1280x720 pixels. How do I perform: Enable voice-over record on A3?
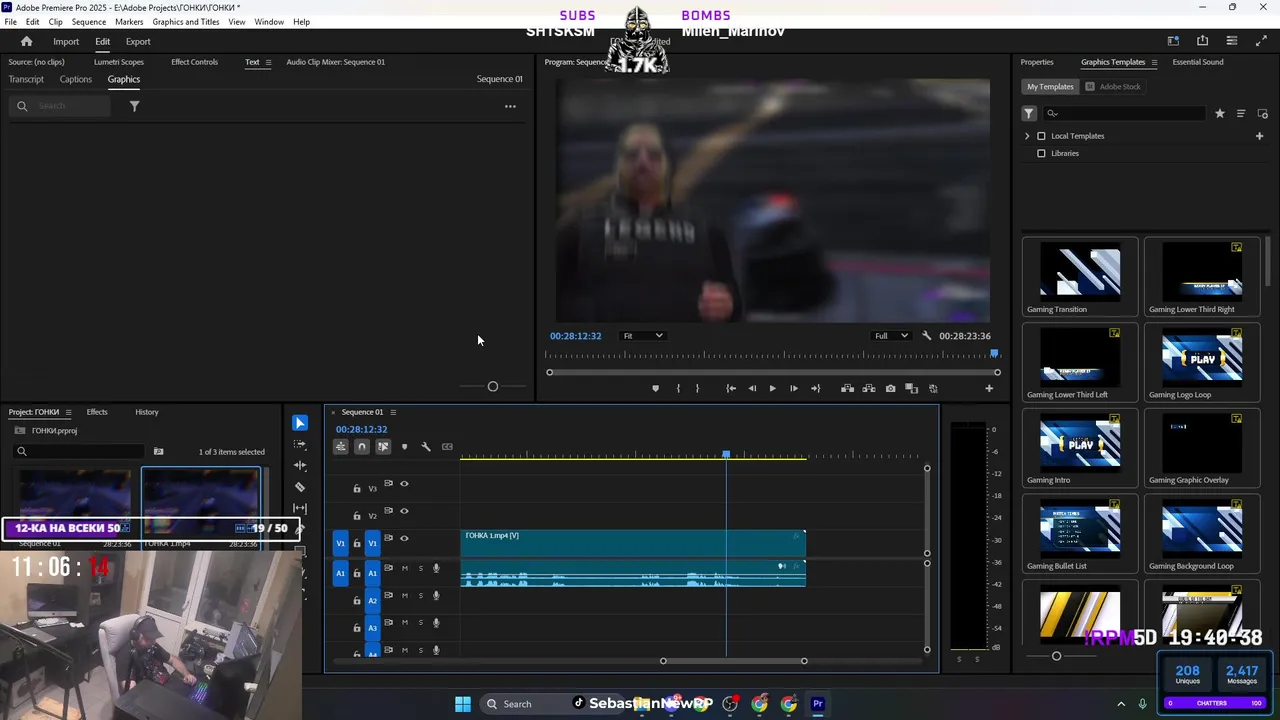pos(436,623)
